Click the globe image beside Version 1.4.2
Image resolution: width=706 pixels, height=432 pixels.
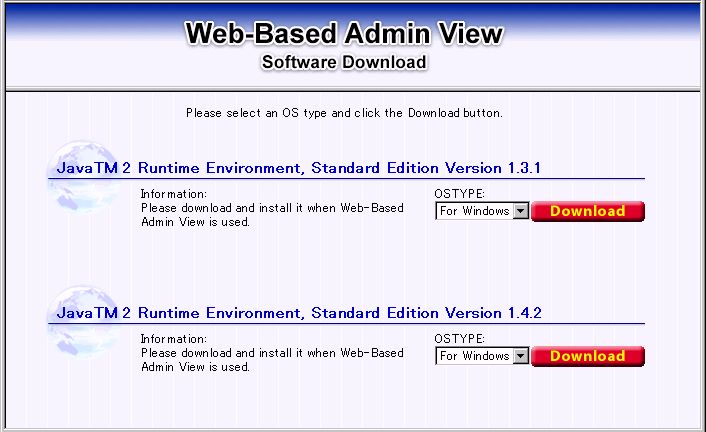(x=84, y=322)
